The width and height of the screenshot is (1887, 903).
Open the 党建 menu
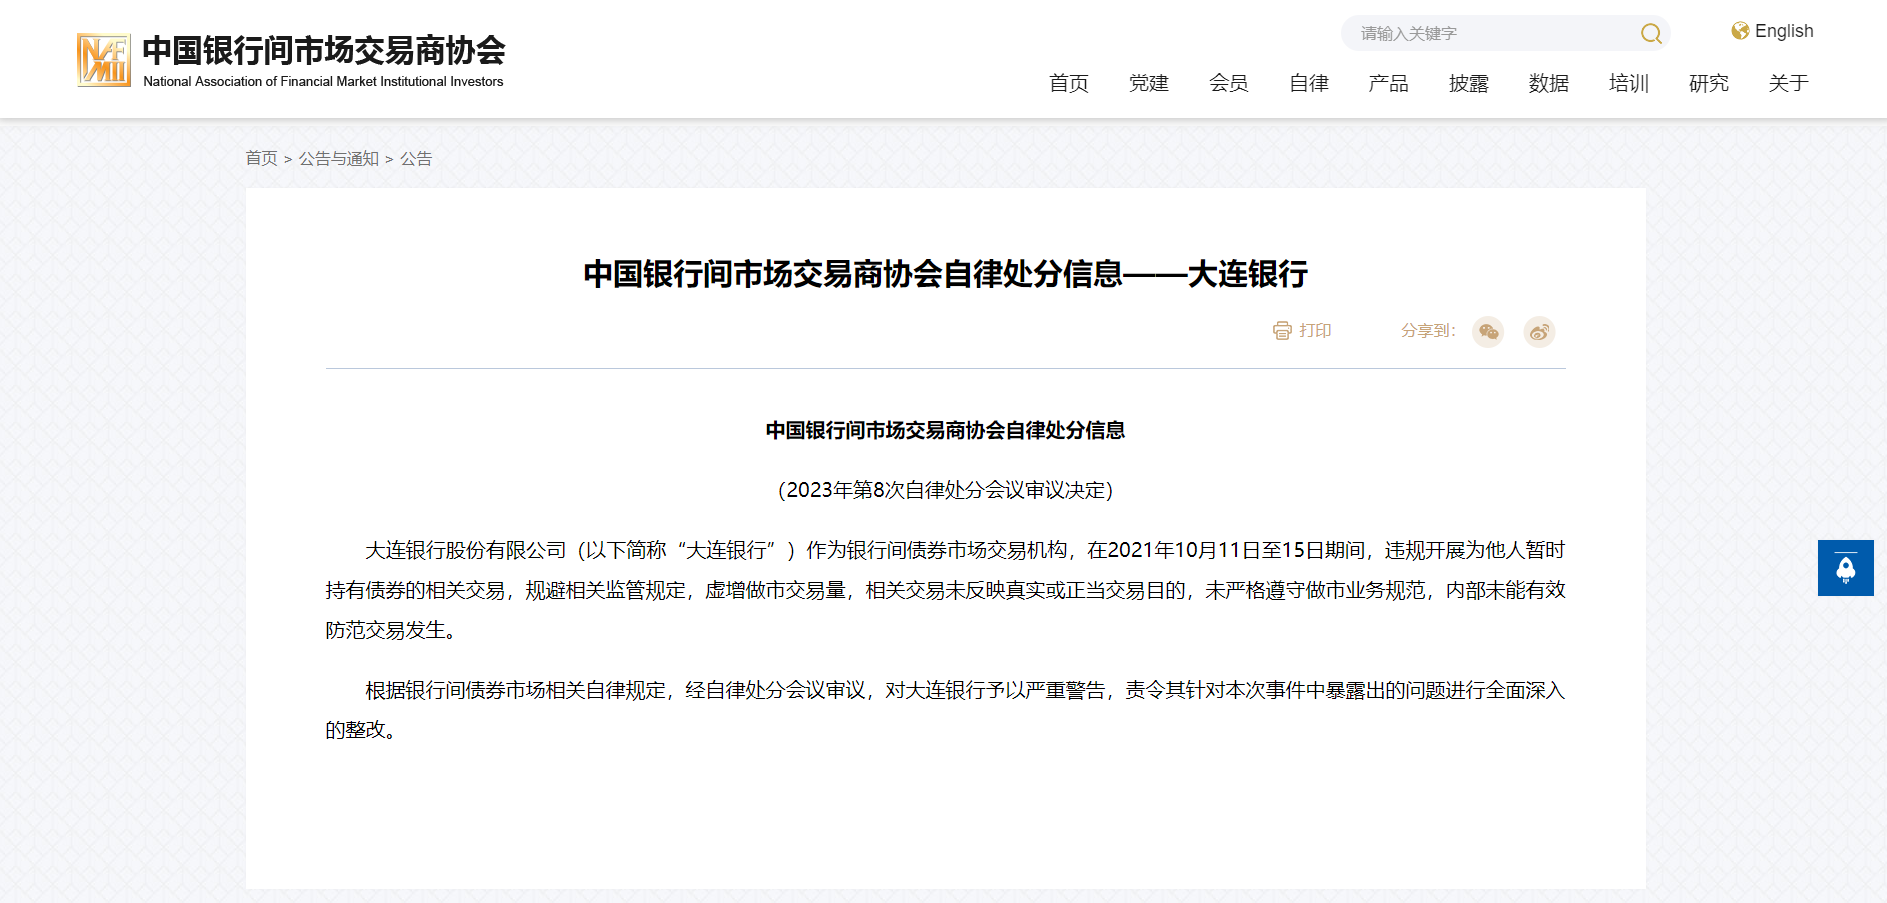tap(1148, 83)
